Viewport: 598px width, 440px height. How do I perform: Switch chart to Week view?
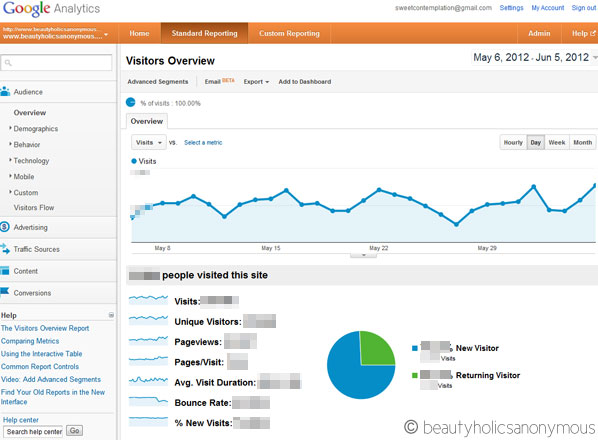click(x=557, y=142)
